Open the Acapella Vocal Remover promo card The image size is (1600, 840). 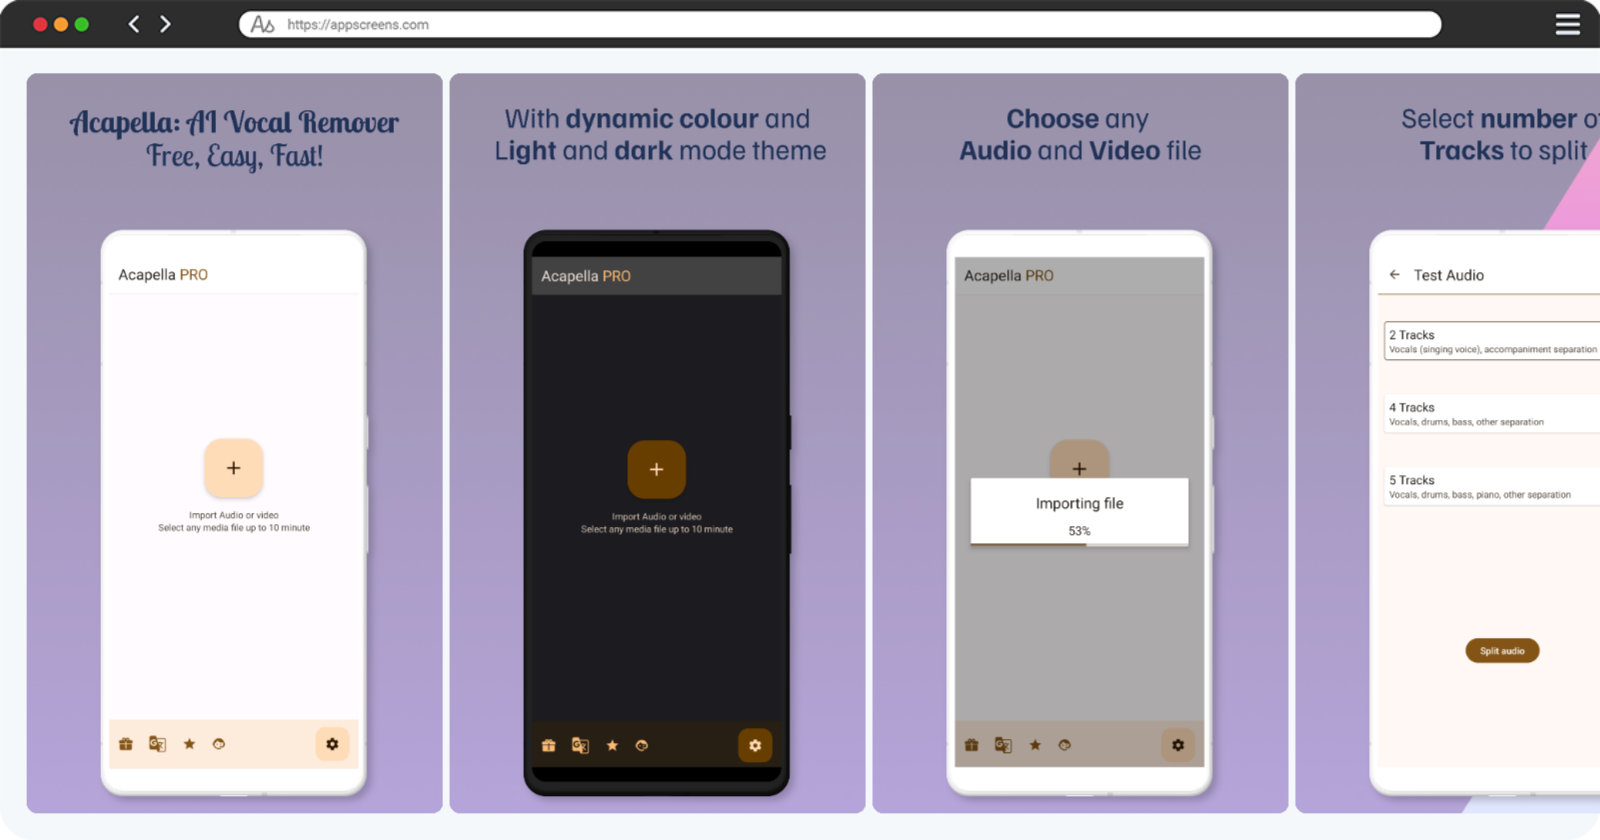pos(234,443)
